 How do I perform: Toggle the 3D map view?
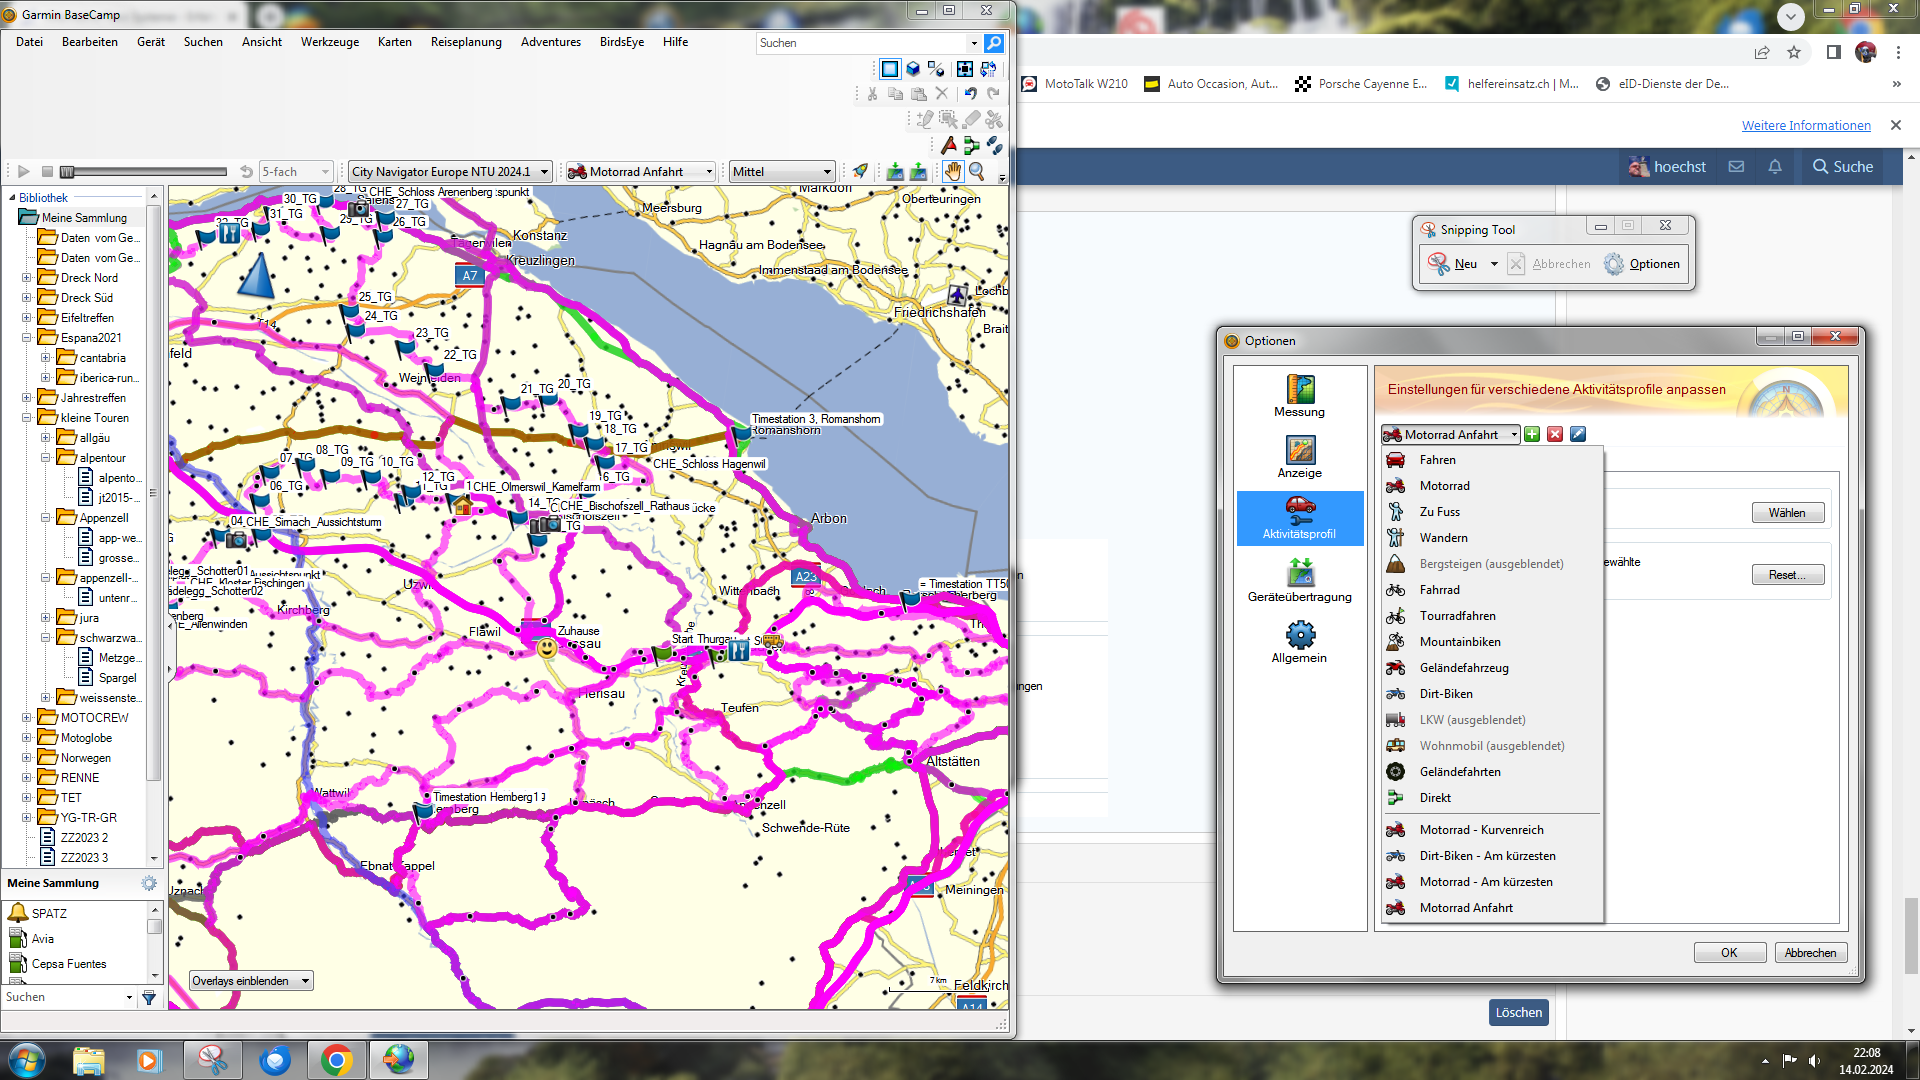[x=913, y=69]
